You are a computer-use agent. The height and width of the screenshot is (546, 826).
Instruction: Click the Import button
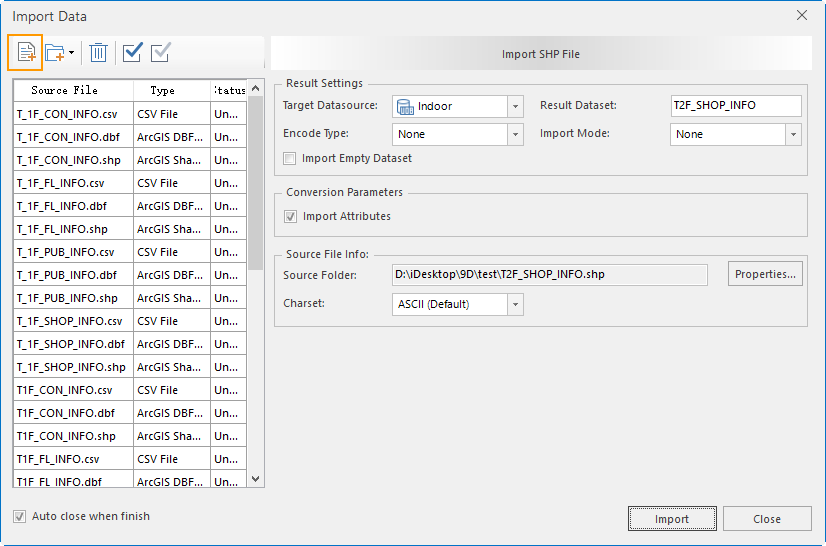[x=671, y=519]
